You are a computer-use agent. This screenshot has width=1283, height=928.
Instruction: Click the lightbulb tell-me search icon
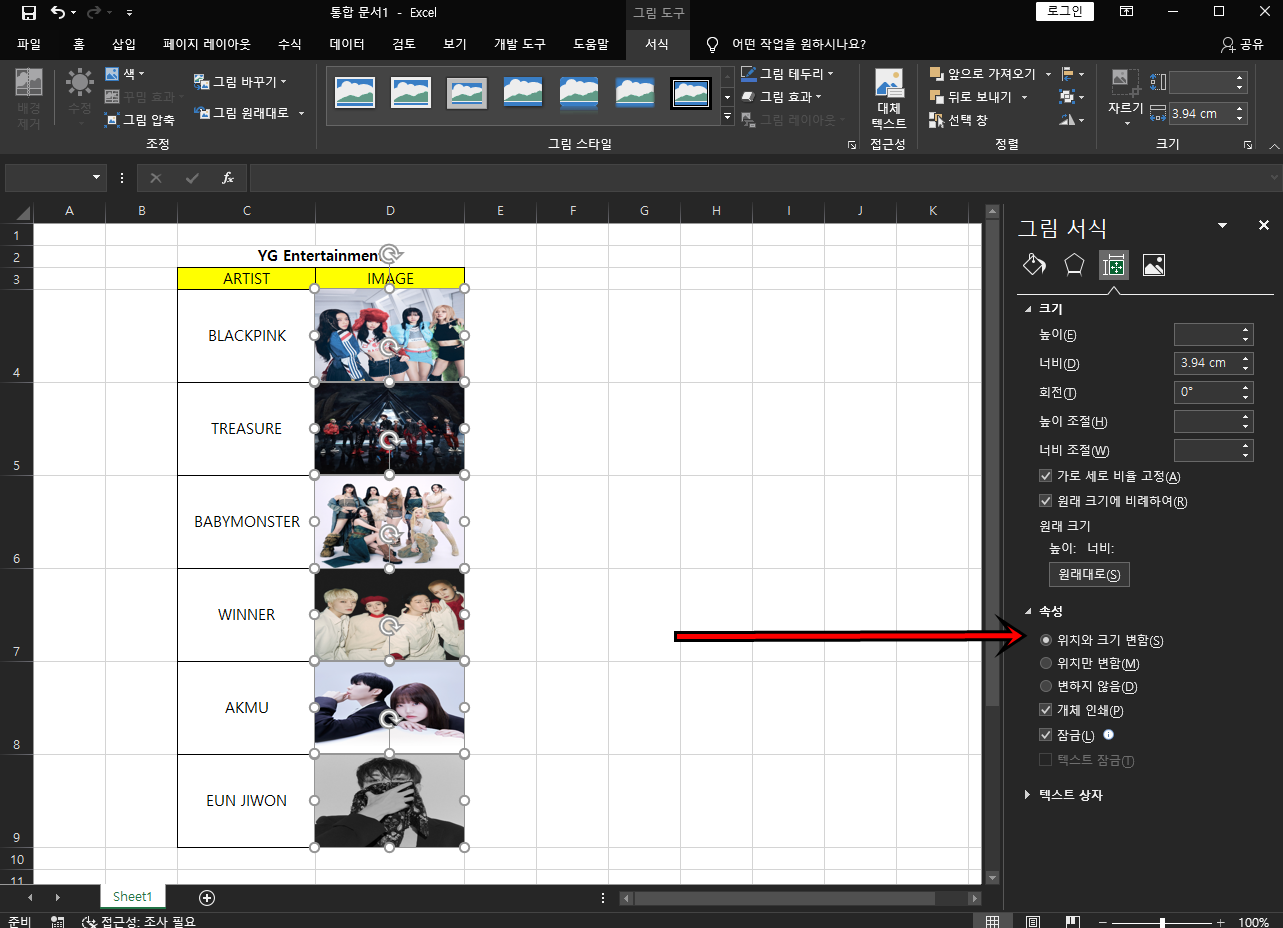pyautogui.click(x=712, y=45)
